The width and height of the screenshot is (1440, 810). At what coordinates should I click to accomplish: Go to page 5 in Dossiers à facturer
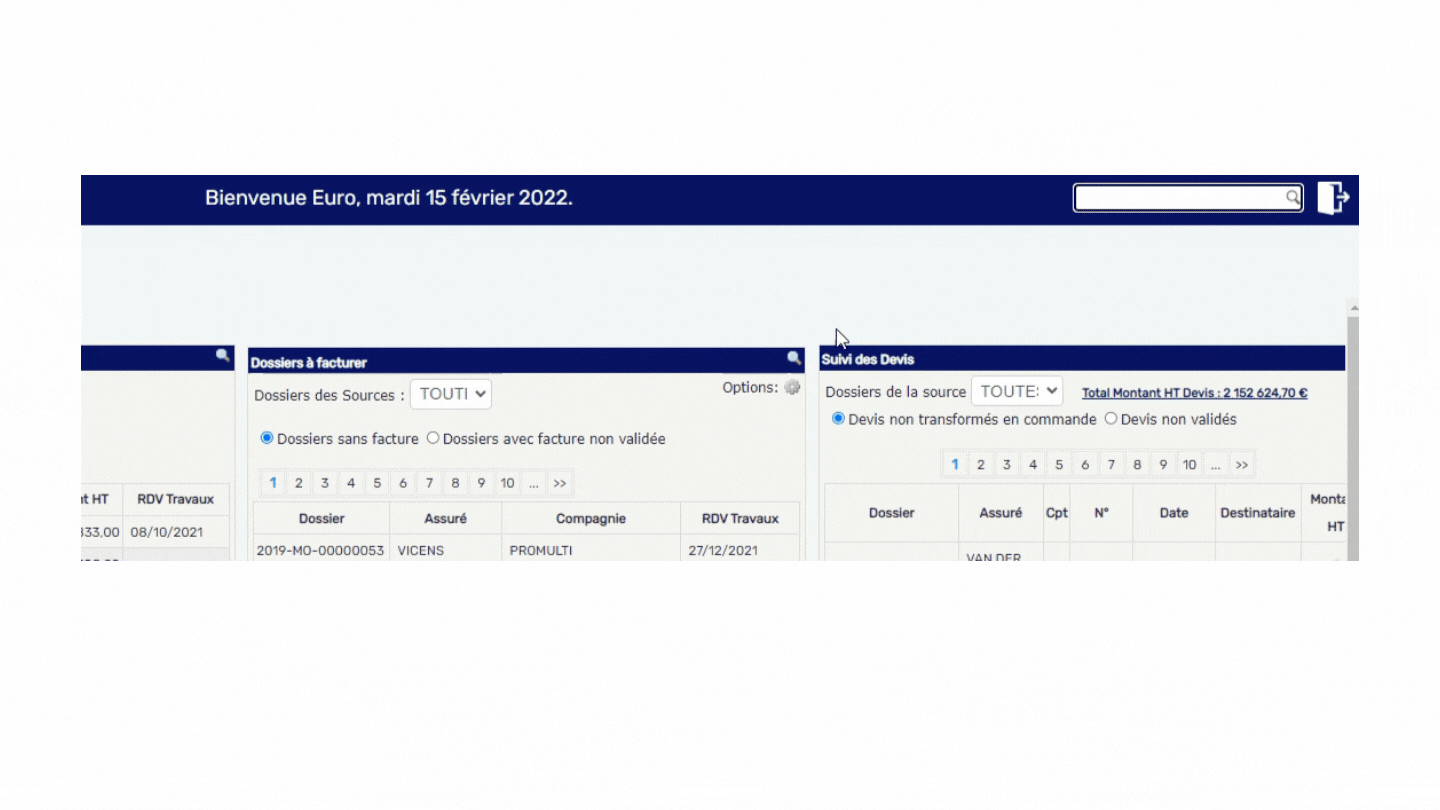[377, 483]
